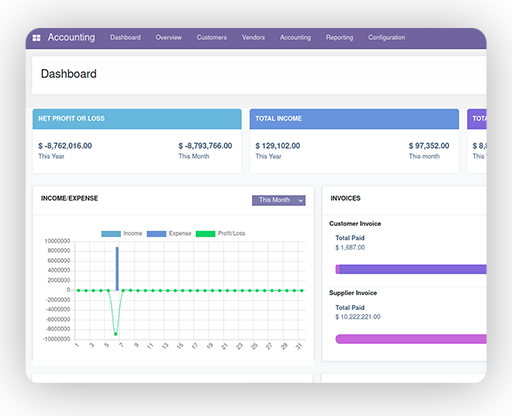Open the This Month period dropdown
This screenshot has width=512, height=416.
(x=279, y=200)
